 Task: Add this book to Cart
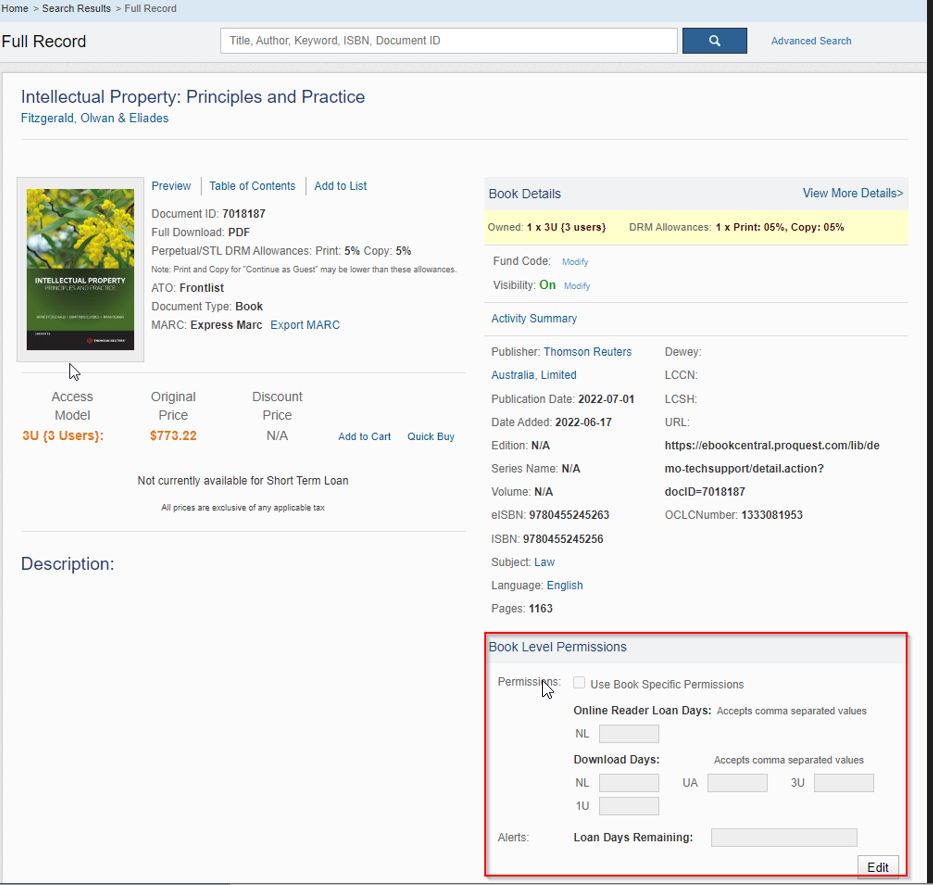click(364, 436)
